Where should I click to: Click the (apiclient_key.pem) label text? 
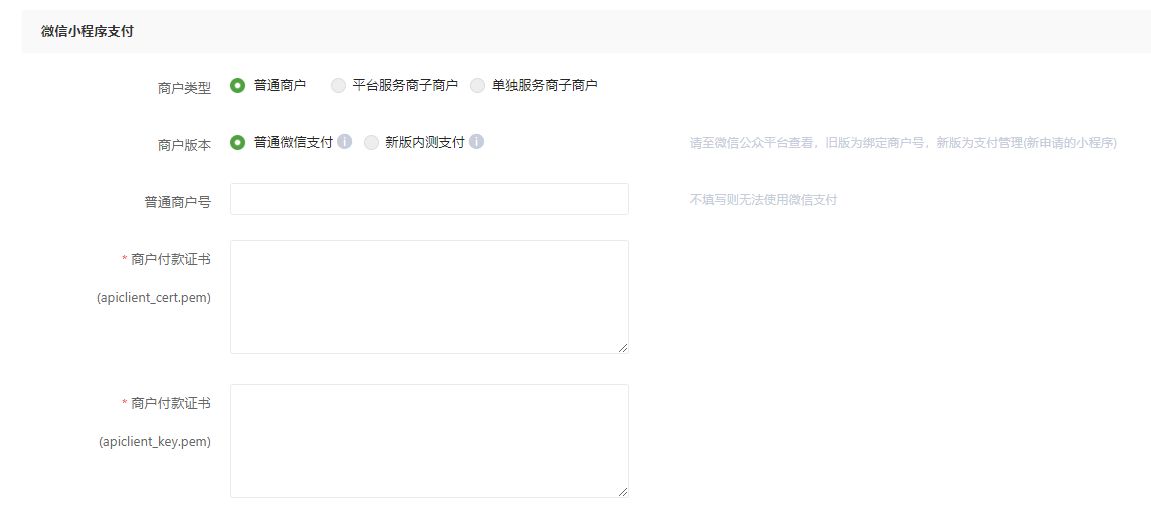[155, 442]
